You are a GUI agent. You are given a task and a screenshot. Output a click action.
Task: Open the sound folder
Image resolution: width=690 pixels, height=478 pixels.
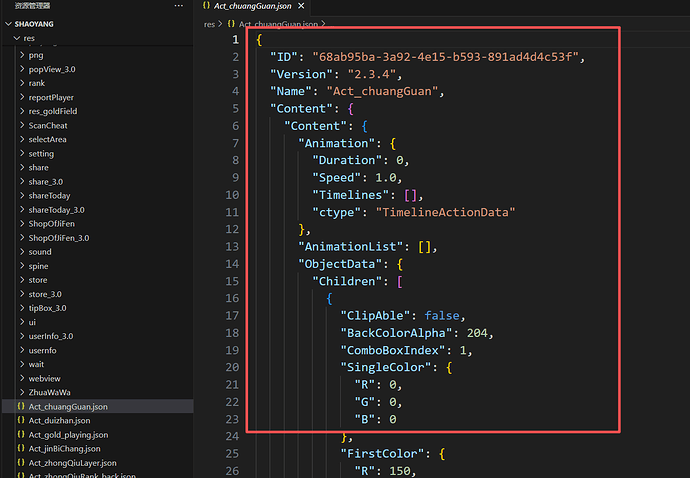(x=40, y=252)
